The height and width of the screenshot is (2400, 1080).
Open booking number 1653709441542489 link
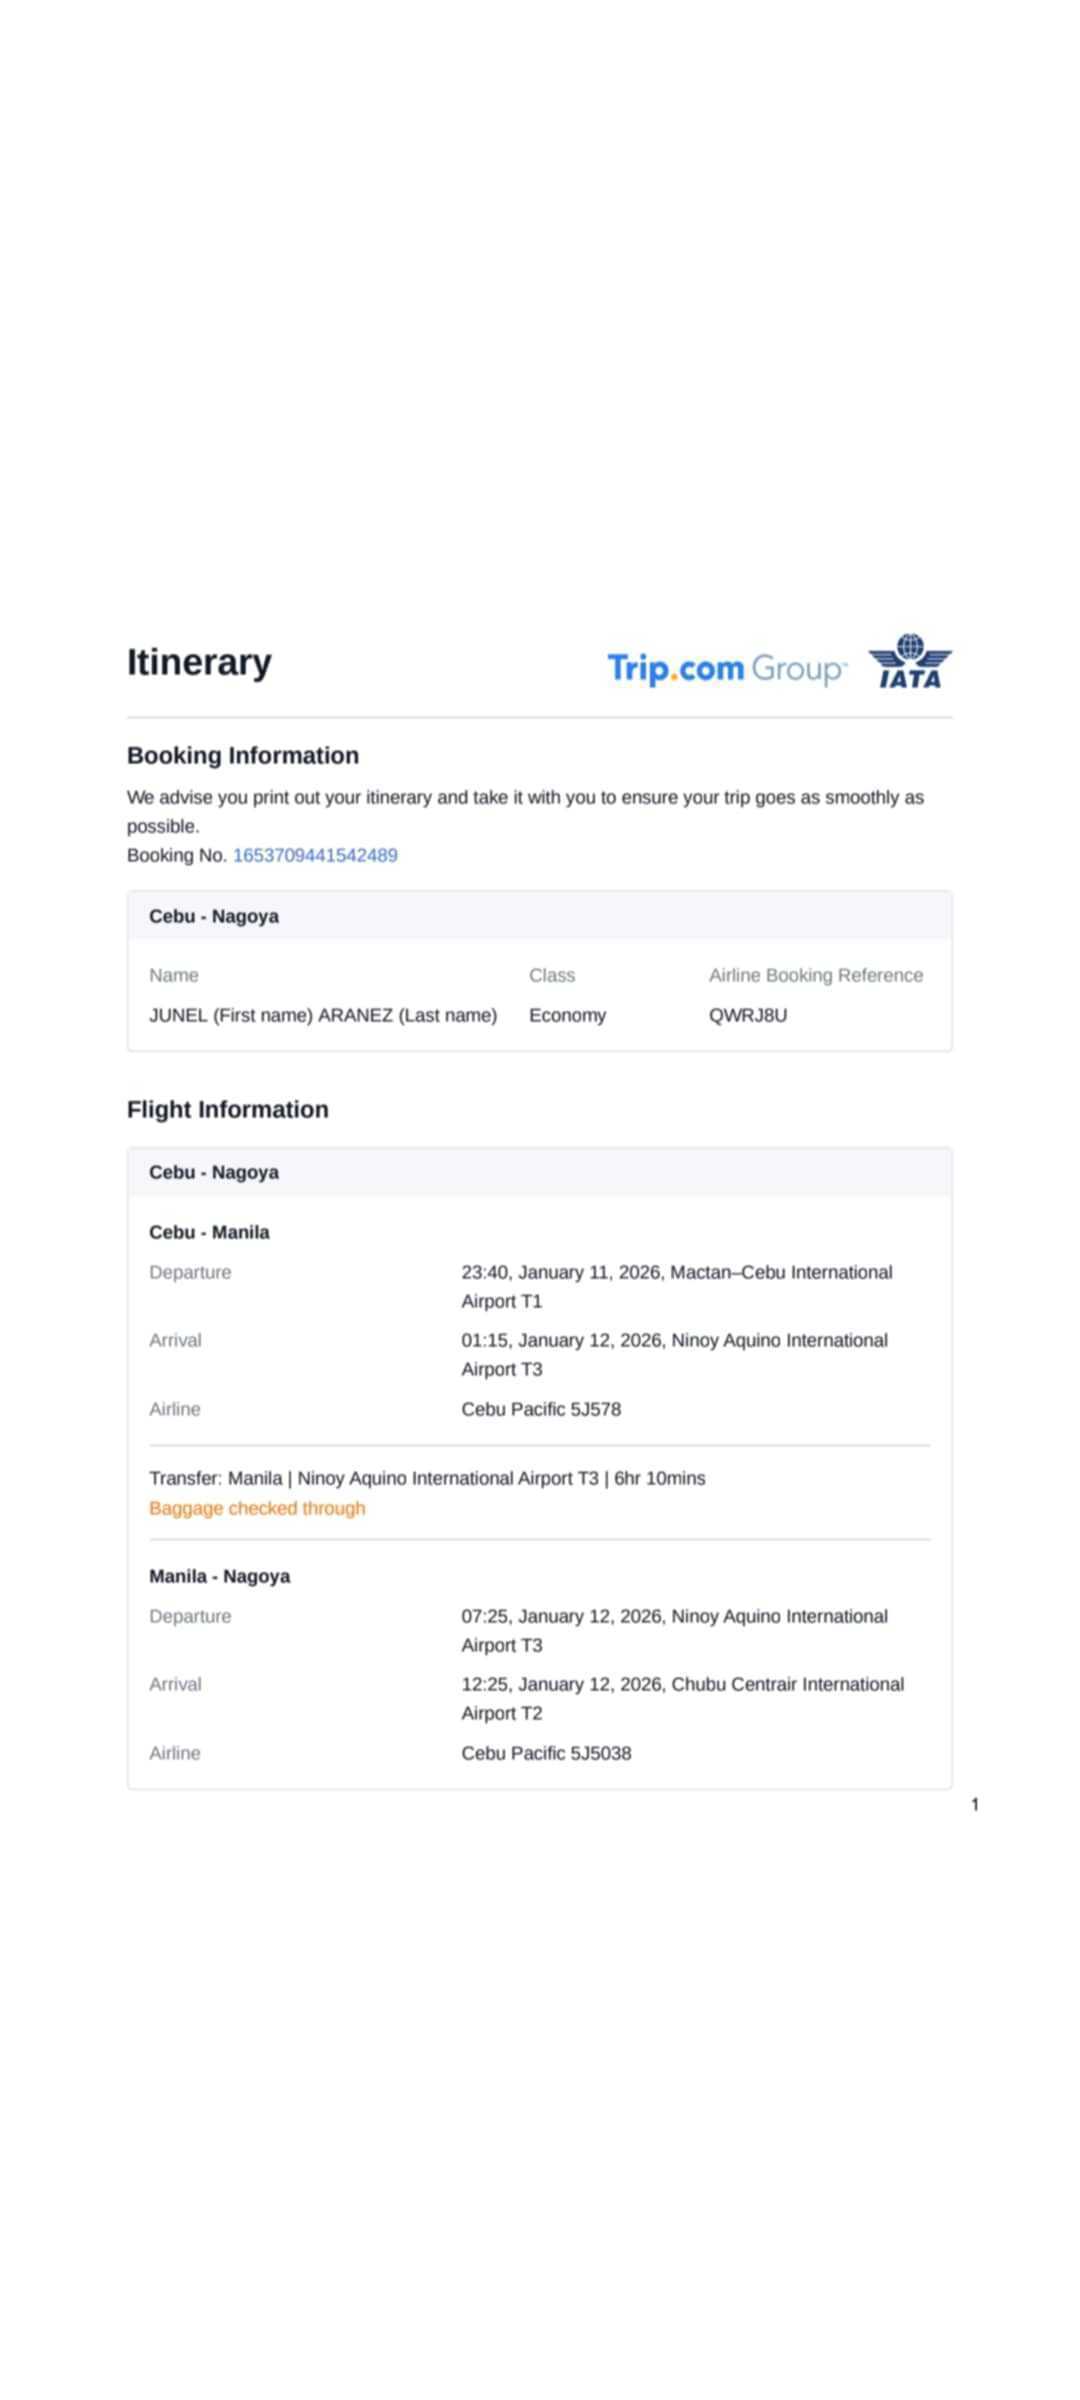[315, 855]
